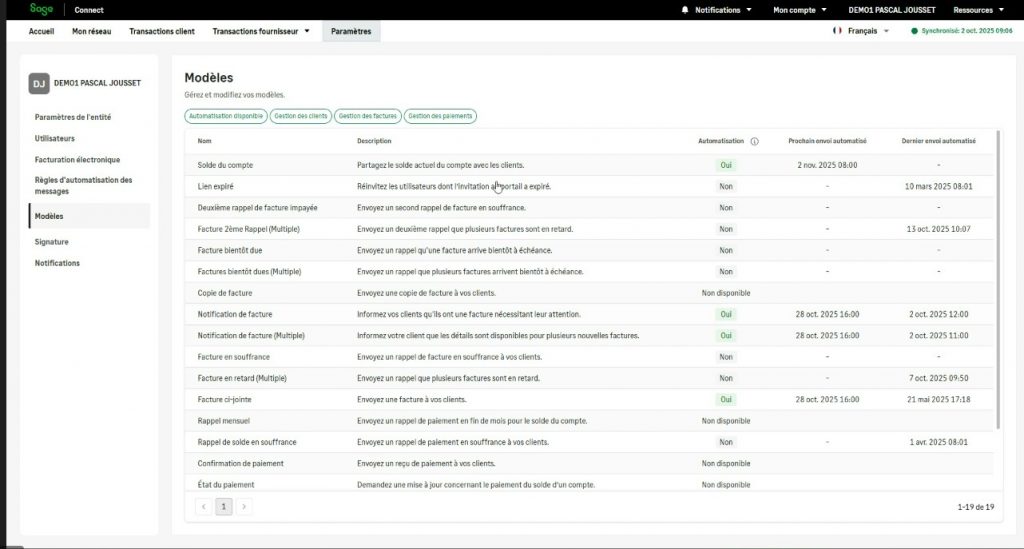The width and height of the screenshot is (1024, 549).
Task: Click the green synchronisation status dot
Action: (x=913, y=31)
